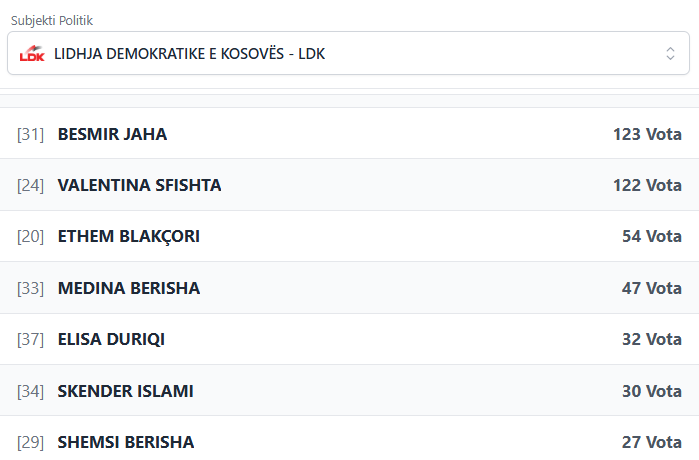The height and width of the screenshot is (460, 699).
Task: Click the 32 Vota count
Action: 651,339
